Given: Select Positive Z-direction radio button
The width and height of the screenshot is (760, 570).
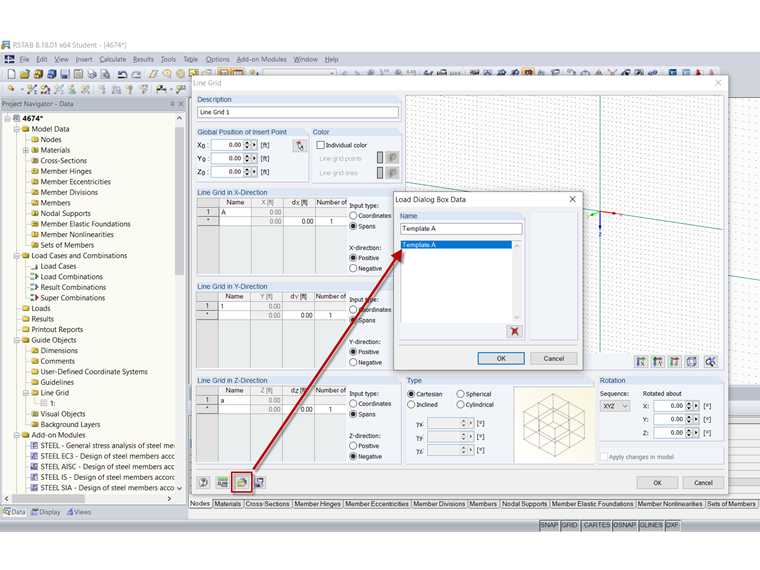Looking at the screenshot, I should coord(353,446).
